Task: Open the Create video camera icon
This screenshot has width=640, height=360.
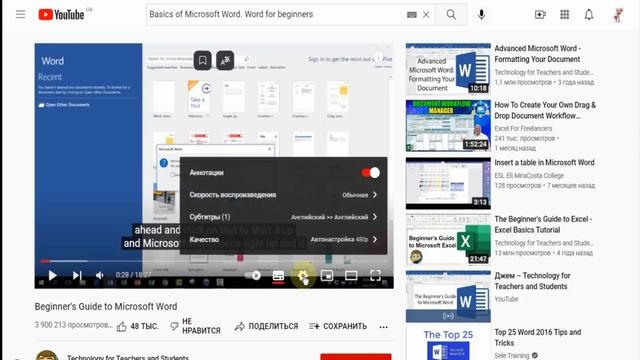Action: pos(540,15)
